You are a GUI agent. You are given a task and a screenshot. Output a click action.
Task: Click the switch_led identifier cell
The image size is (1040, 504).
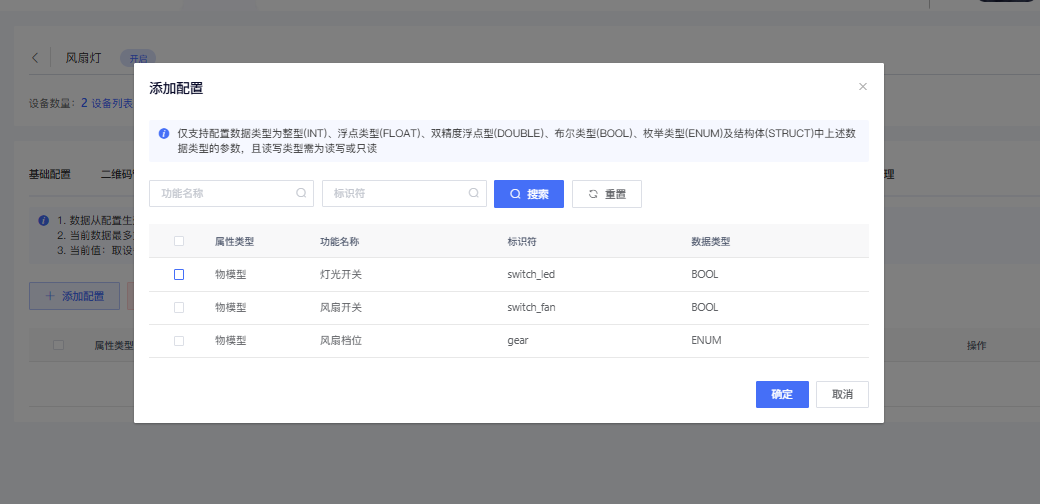(531, 274)
